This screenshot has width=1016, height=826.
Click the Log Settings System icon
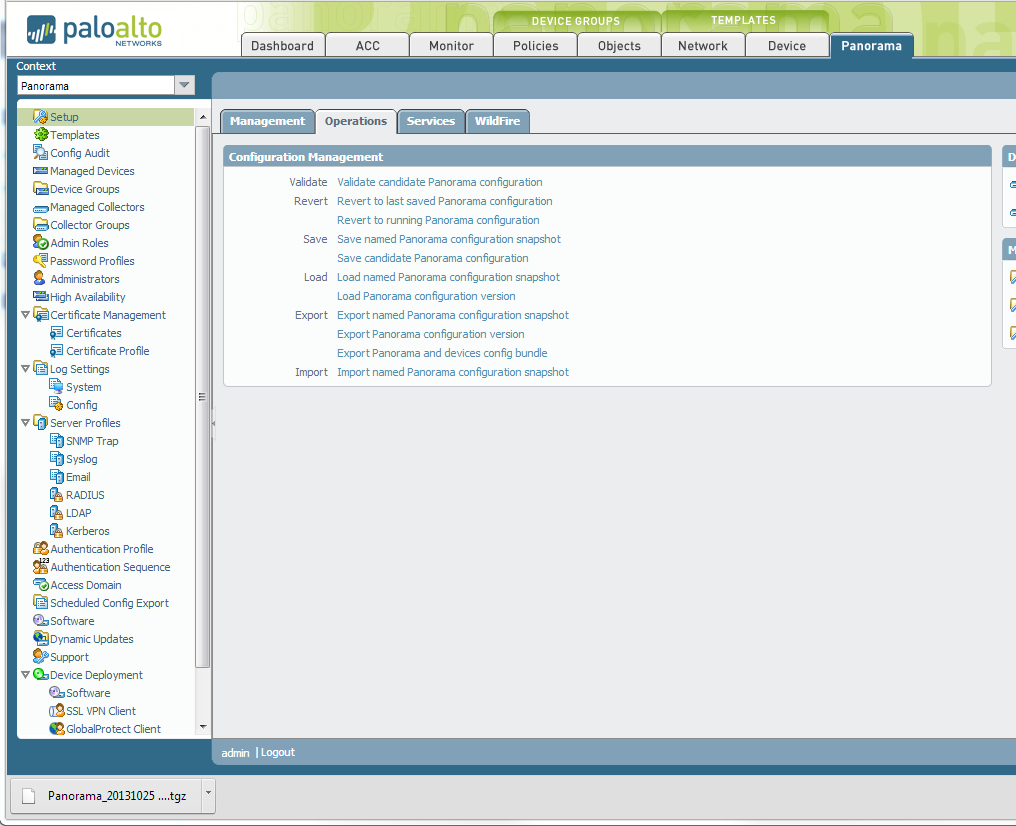(x=56, y=387)
